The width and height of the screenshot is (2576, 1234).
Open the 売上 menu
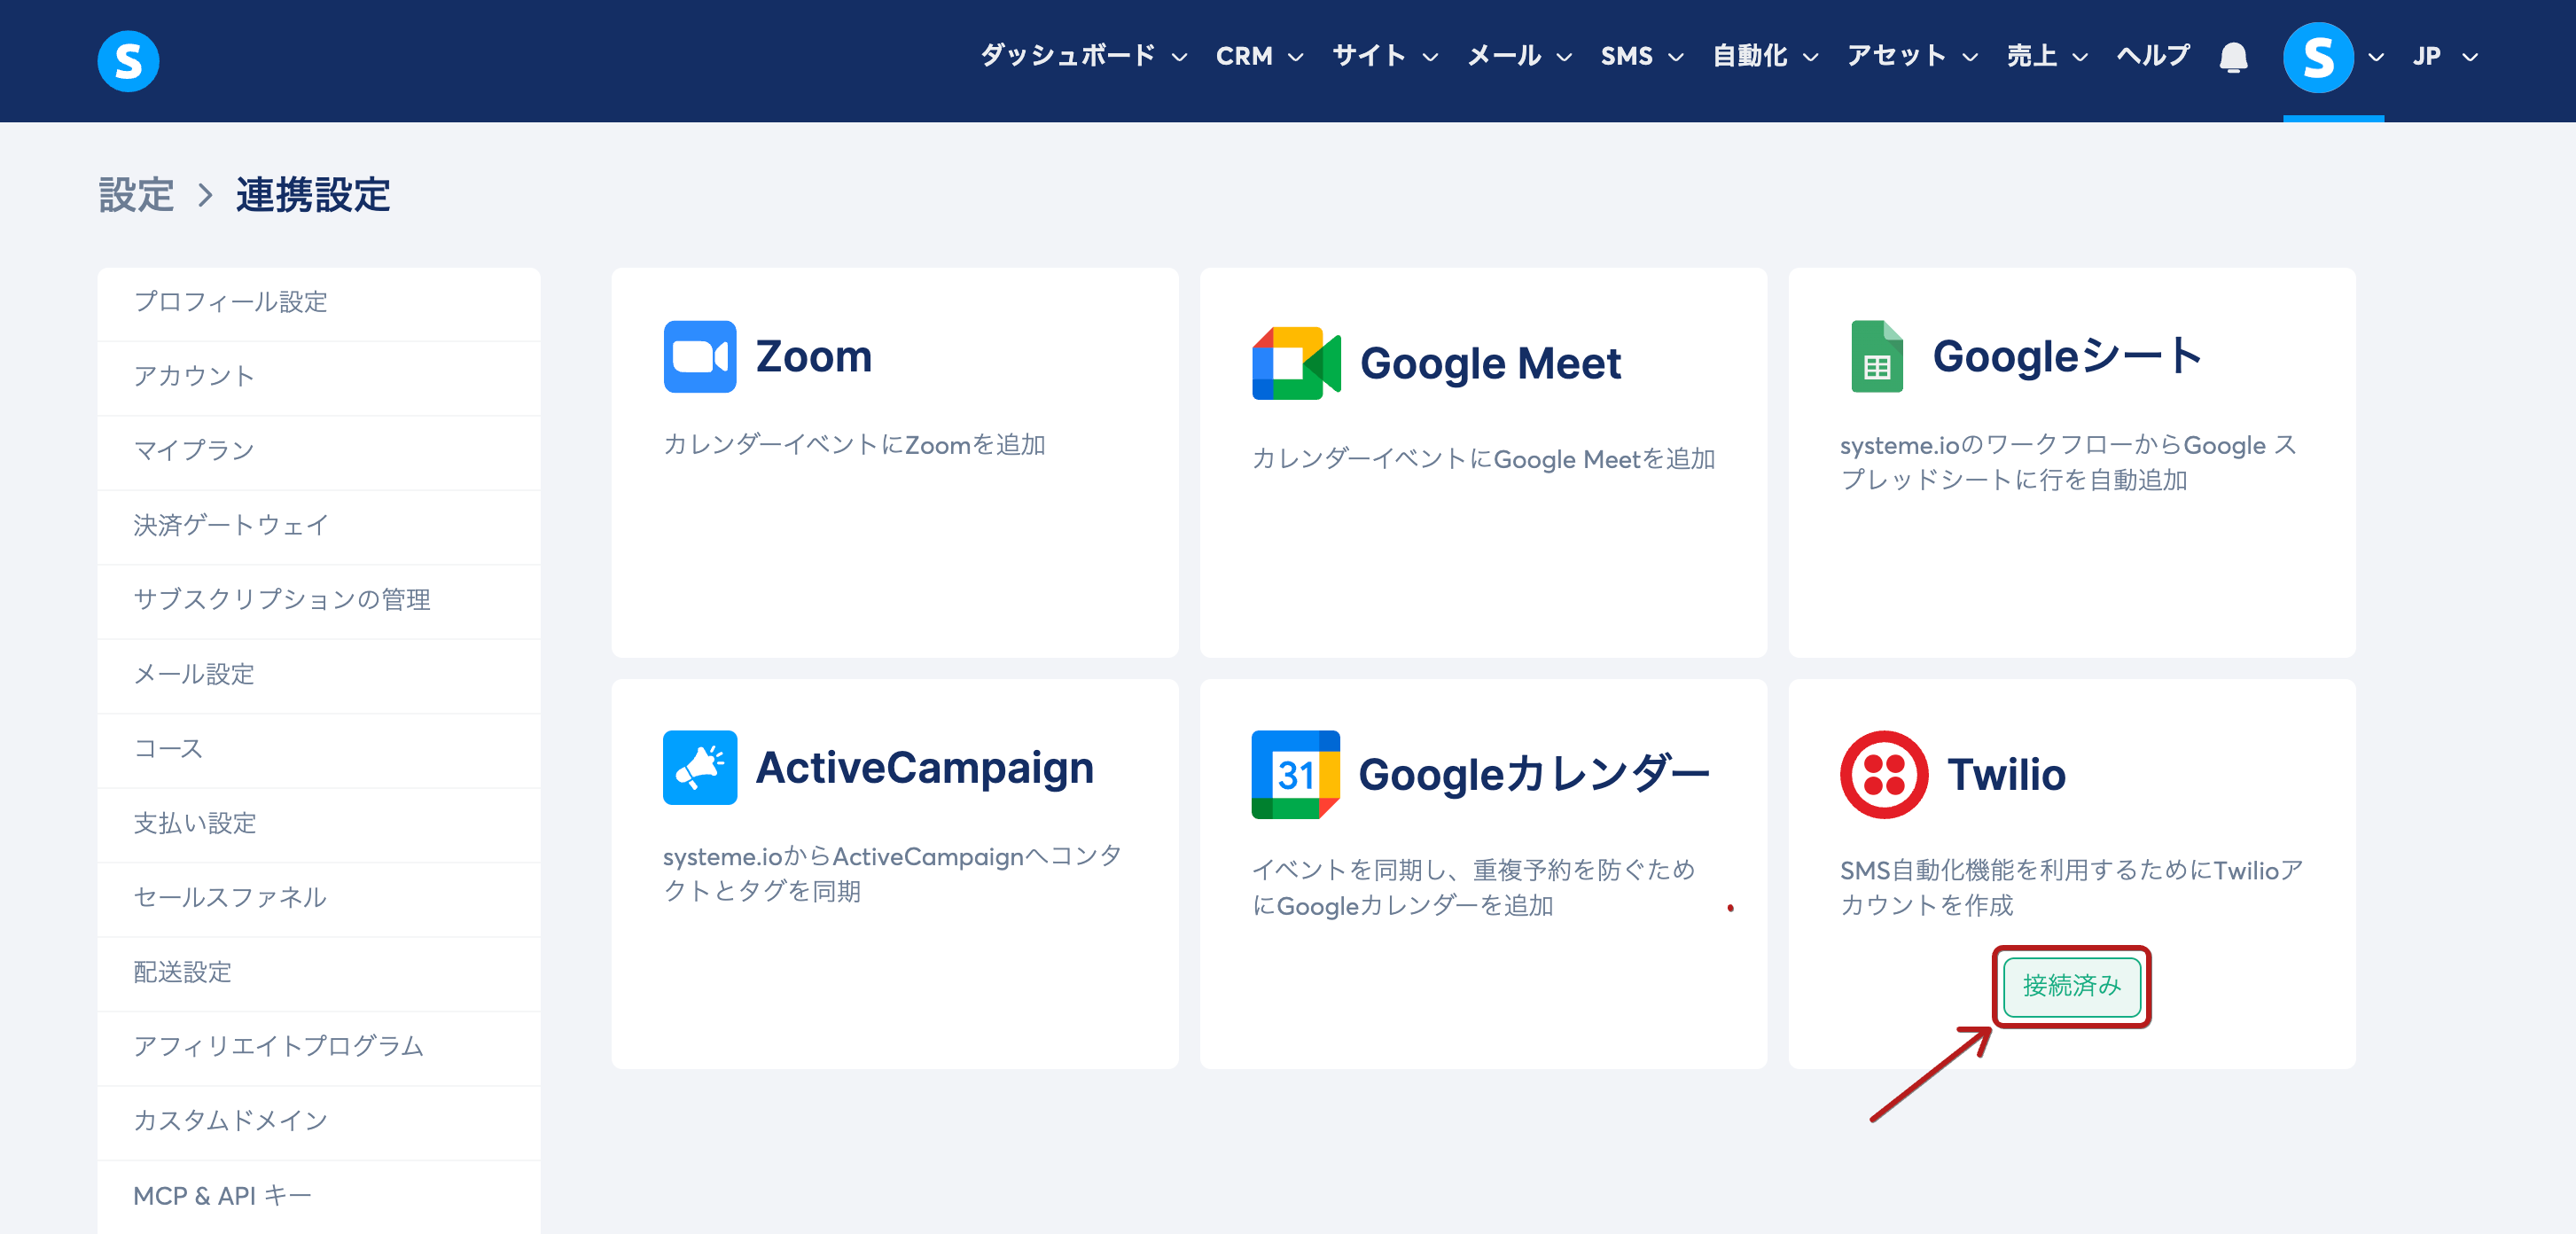[x=2032, y=55]
